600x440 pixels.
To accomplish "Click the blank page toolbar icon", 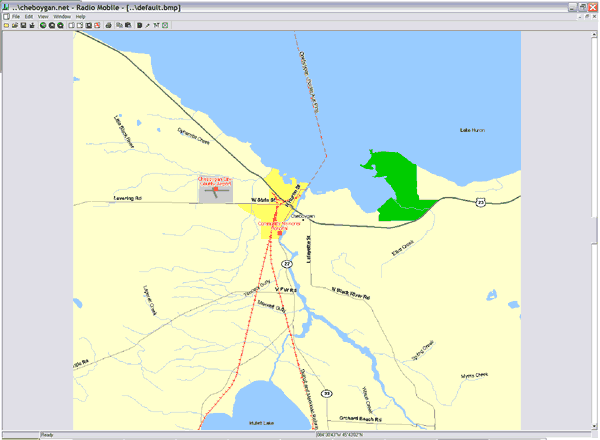I will click(71, 25).
